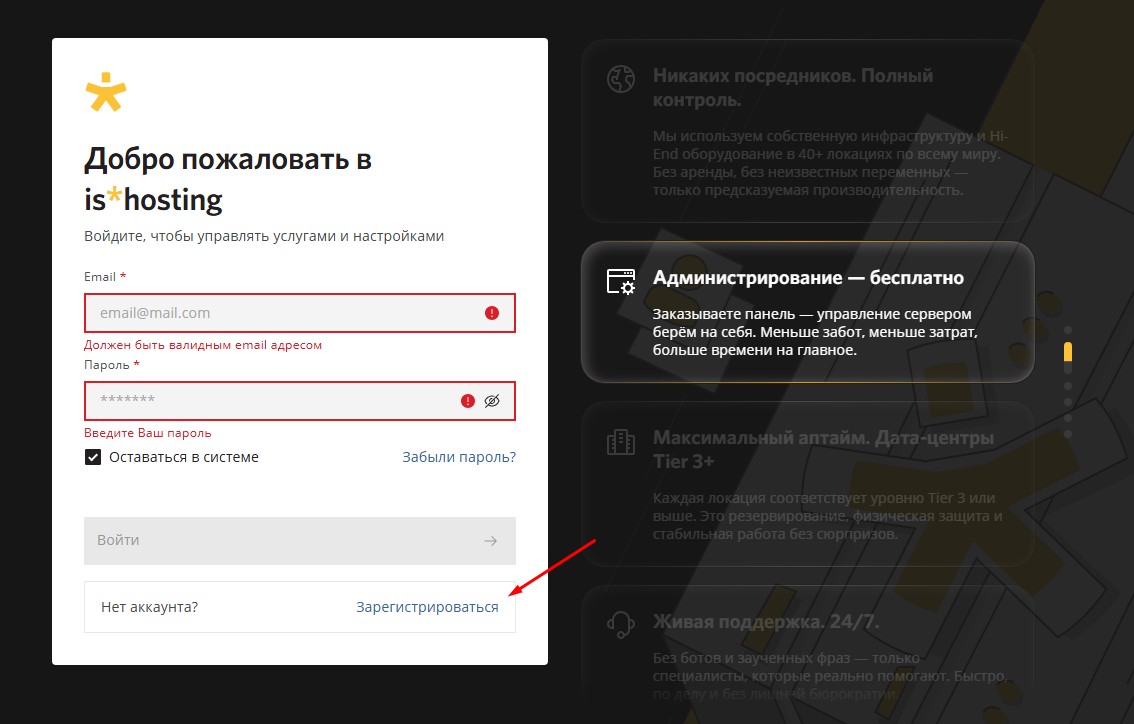Click the red error icon in password field
This screenshot has height=724, width=1134.
point(468,401)
